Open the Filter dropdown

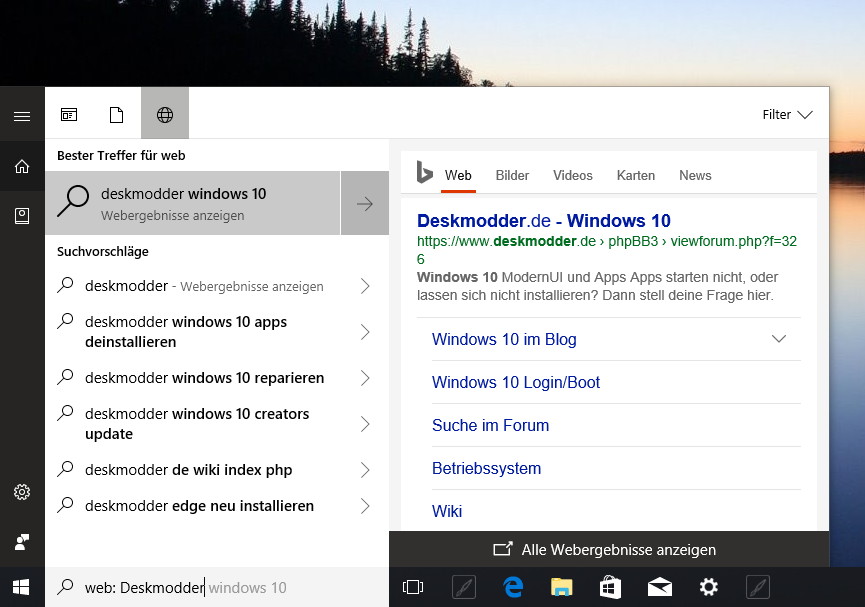pyautogui.click(x=787, y=115)
